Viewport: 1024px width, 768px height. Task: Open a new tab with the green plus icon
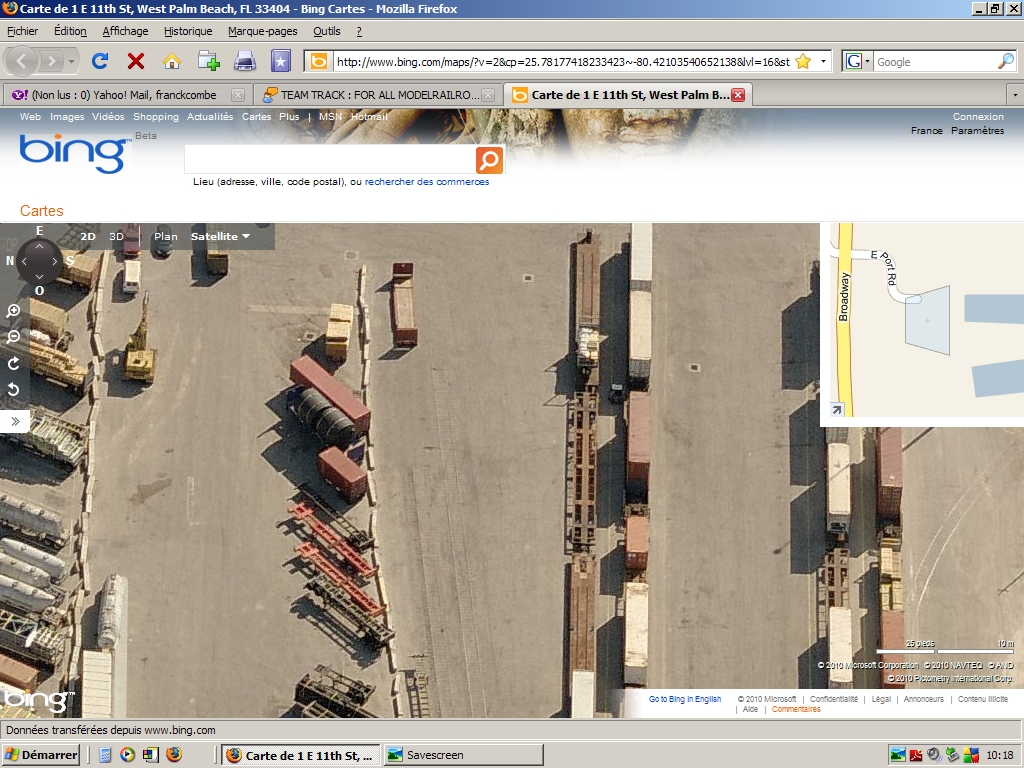point(208,61)
